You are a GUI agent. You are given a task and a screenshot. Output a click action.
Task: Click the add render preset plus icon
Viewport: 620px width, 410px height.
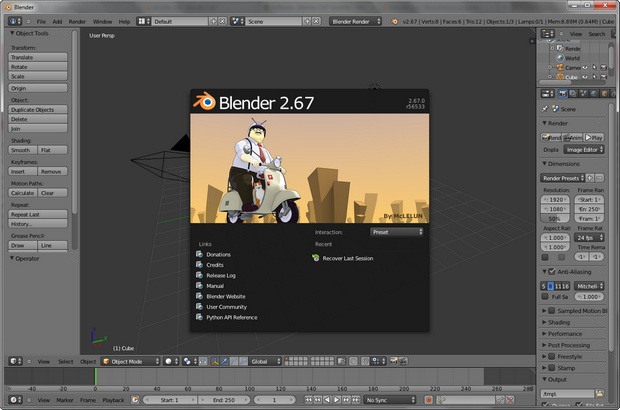tap(590, 178)
